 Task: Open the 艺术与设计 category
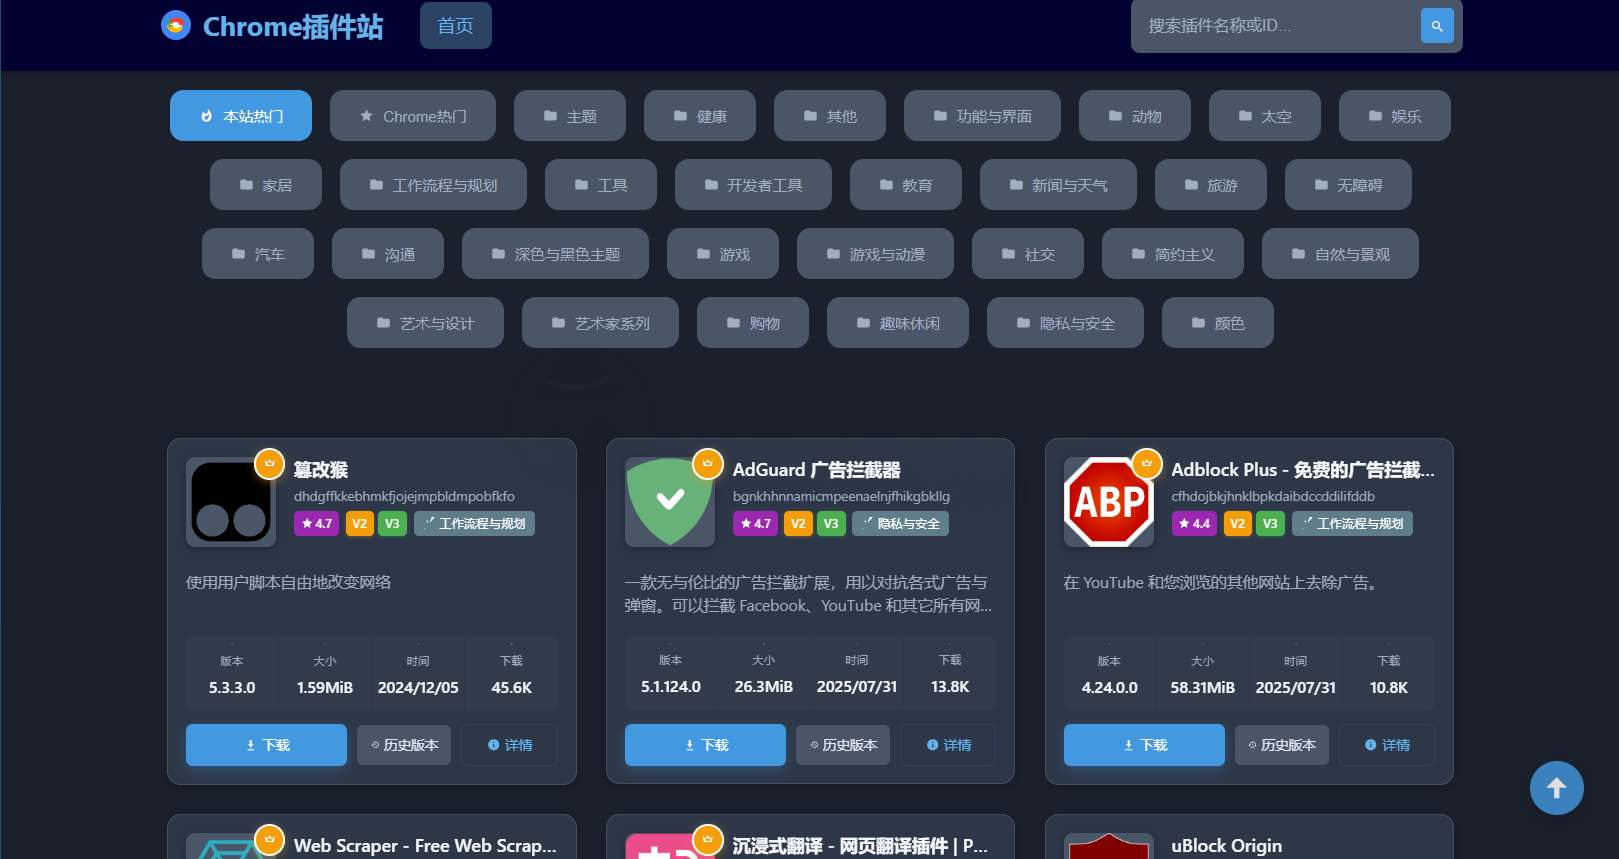[x=425, y=323]
